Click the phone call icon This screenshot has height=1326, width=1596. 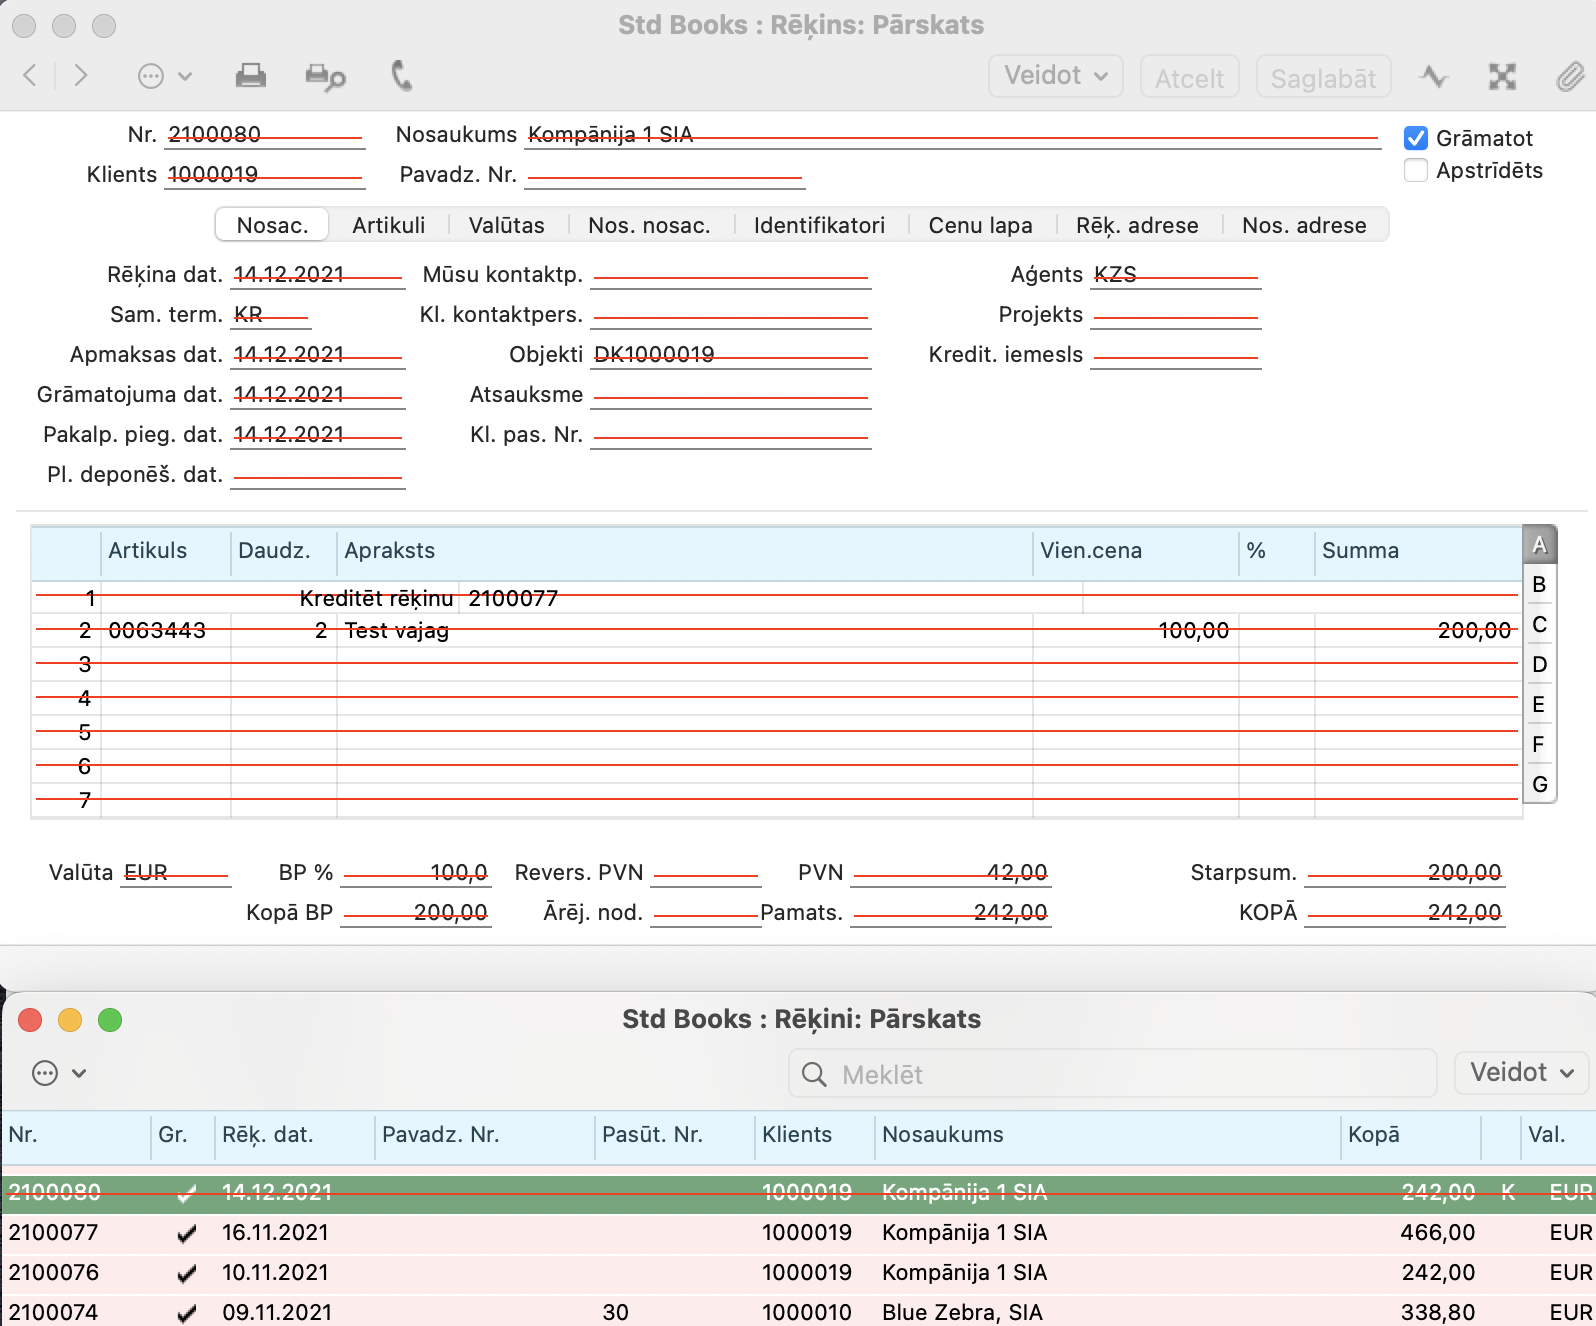(x=401, y=76)
